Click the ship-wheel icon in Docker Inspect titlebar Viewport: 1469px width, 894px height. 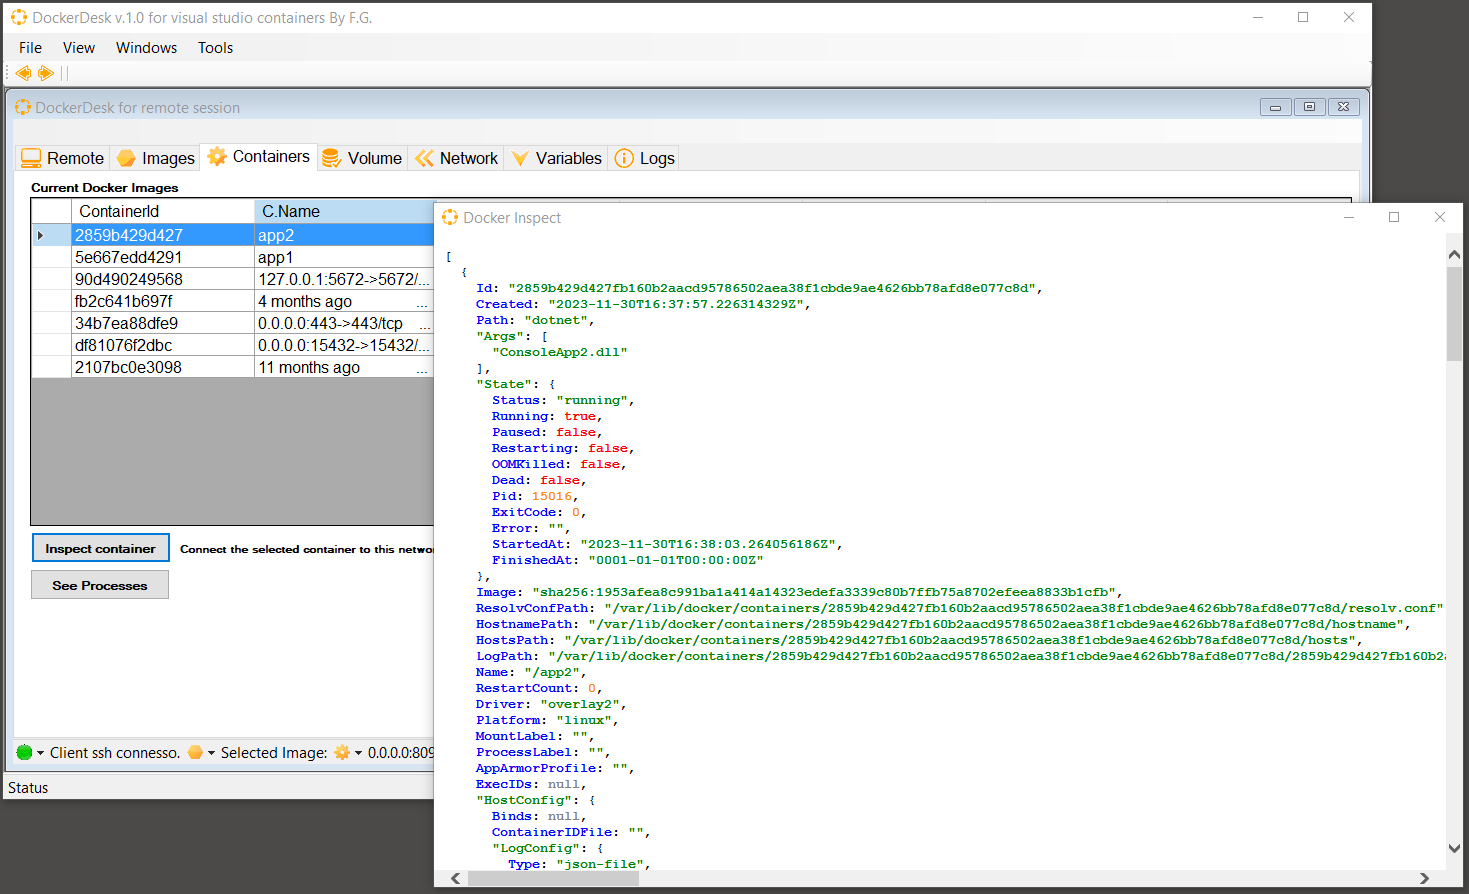(x=450, y=217)
